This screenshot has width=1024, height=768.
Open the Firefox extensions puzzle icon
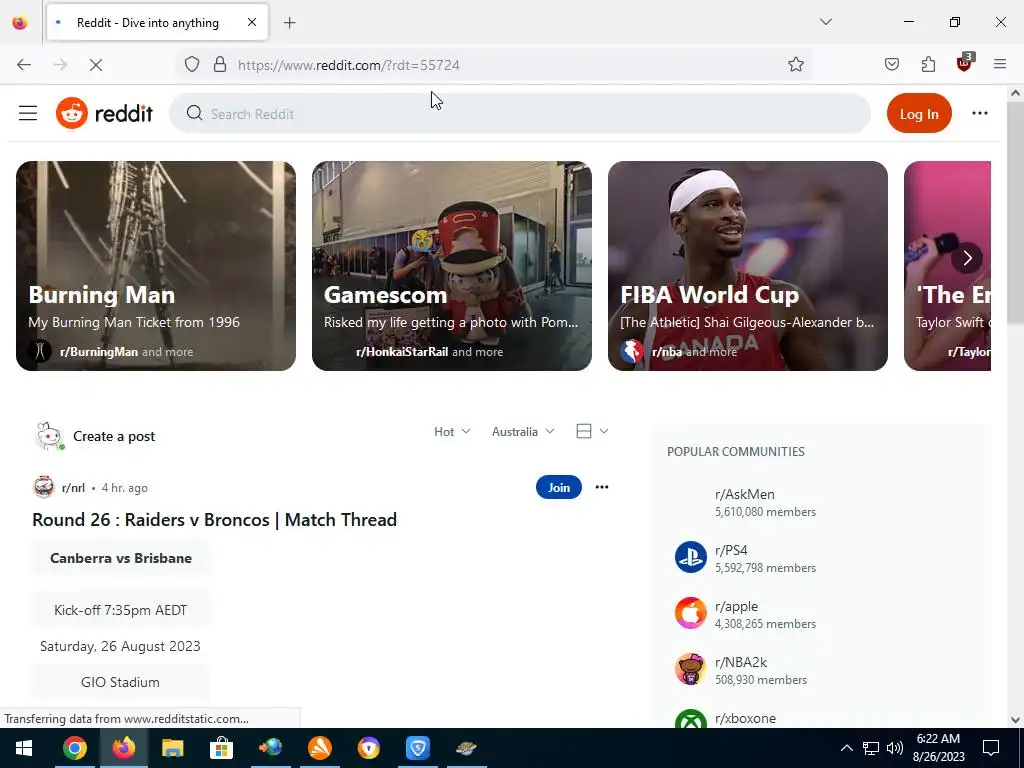pyautogui.click(x=928, y=65)
